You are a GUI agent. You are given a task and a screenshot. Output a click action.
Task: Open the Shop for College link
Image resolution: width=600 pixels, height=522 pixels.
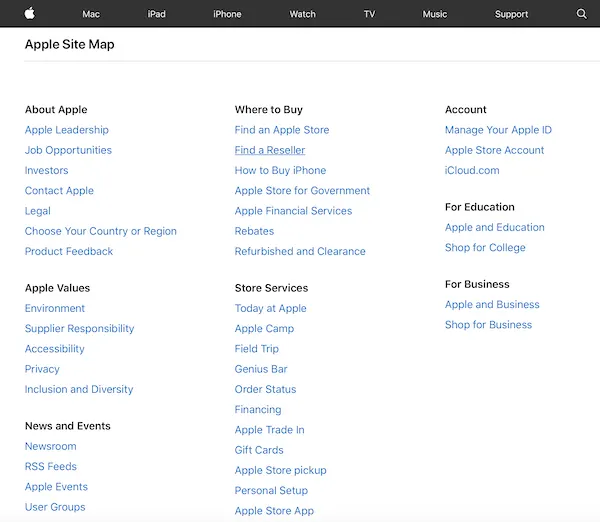[485, 248]
